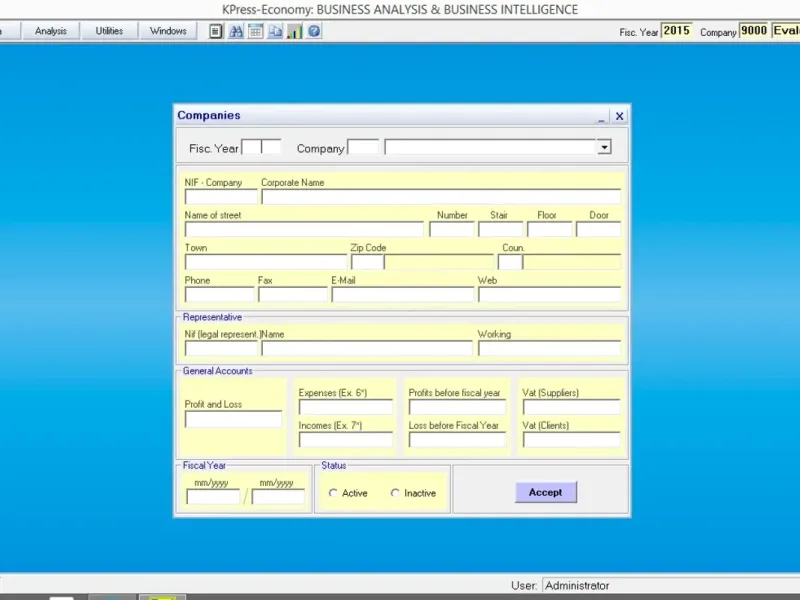800x600 pixels.
Task: Close the Companies dialog
Action: pos(619,116)
